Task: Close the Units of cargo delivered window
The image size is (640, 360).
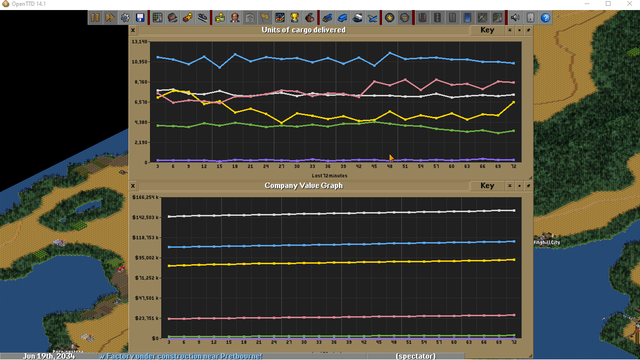Action: [x=133, y=30]
